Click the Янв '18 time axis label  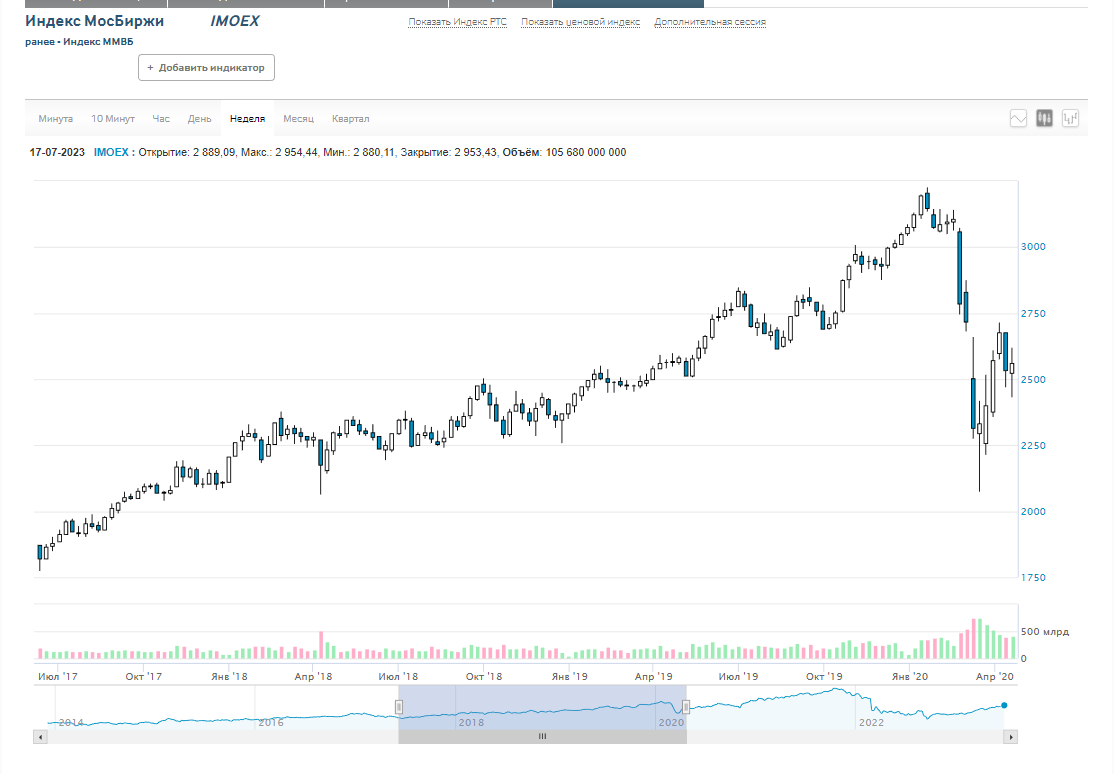[229, 677]
